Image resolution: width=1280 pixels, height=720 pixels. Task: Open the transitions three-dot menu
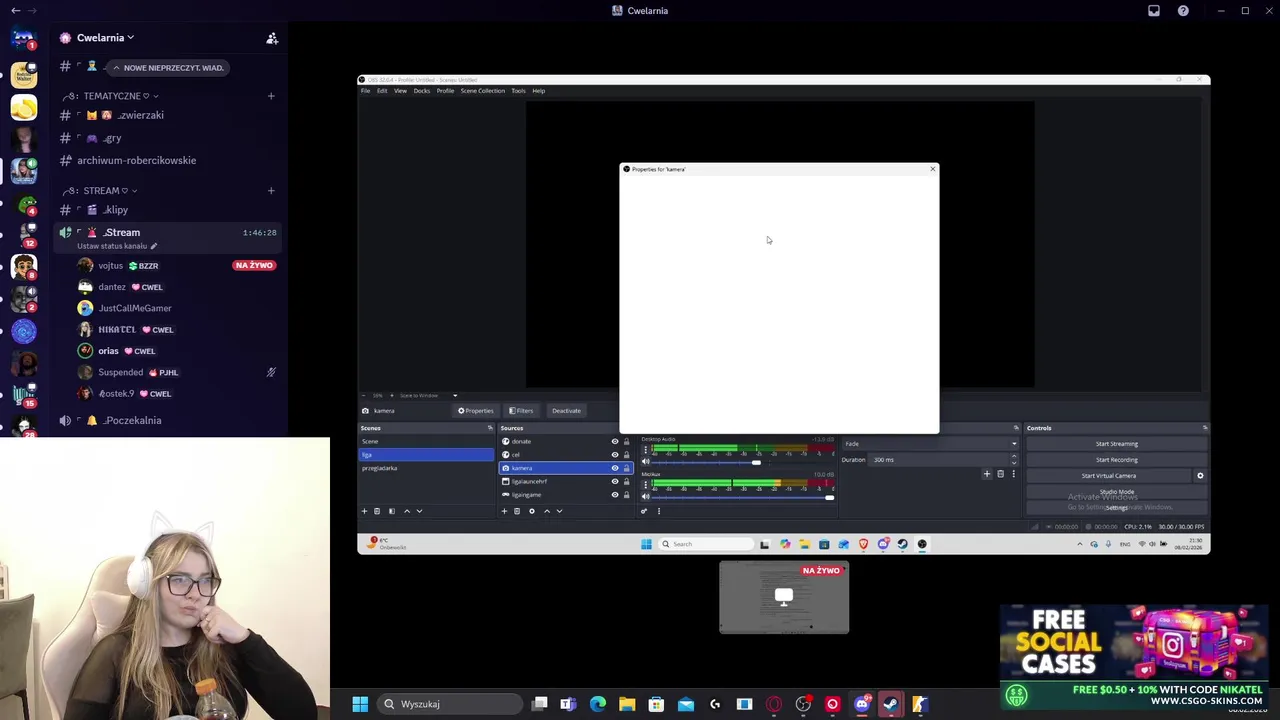click(x=1013, y=474)
